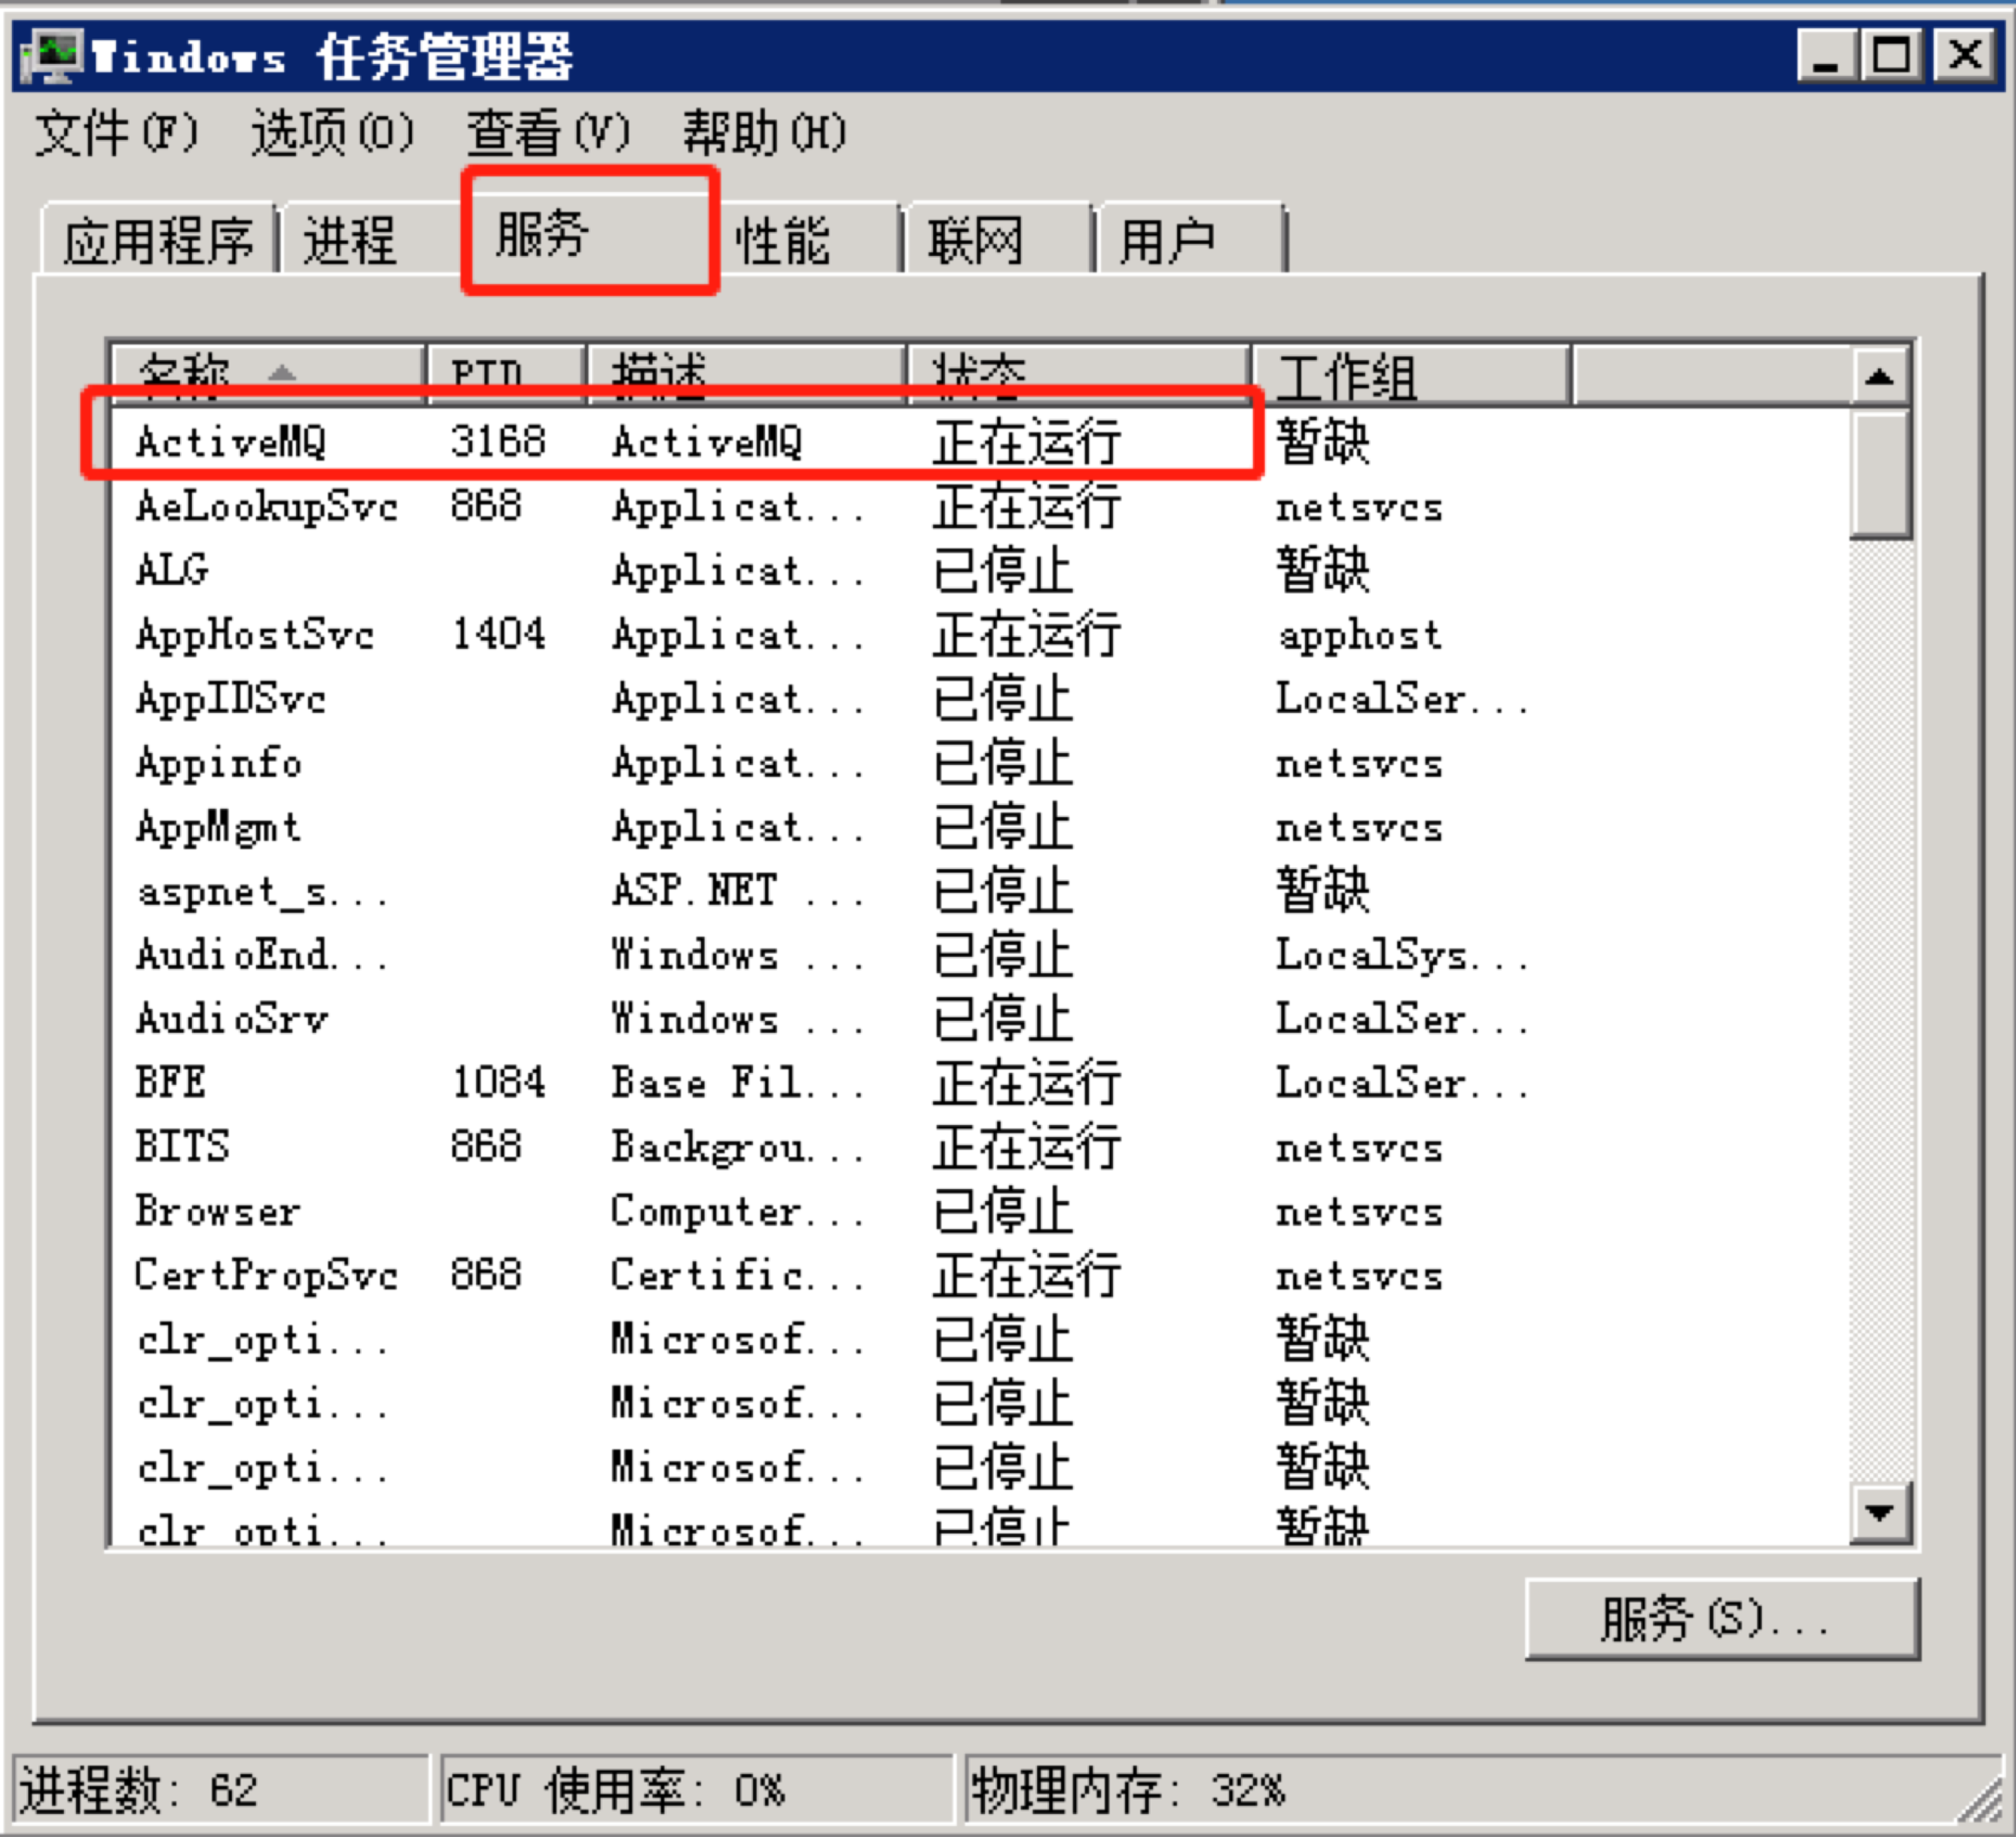Viewport: 2016px width, 1837px height.
Task: Select the AeLookupSvc service row
Action: 980,505
